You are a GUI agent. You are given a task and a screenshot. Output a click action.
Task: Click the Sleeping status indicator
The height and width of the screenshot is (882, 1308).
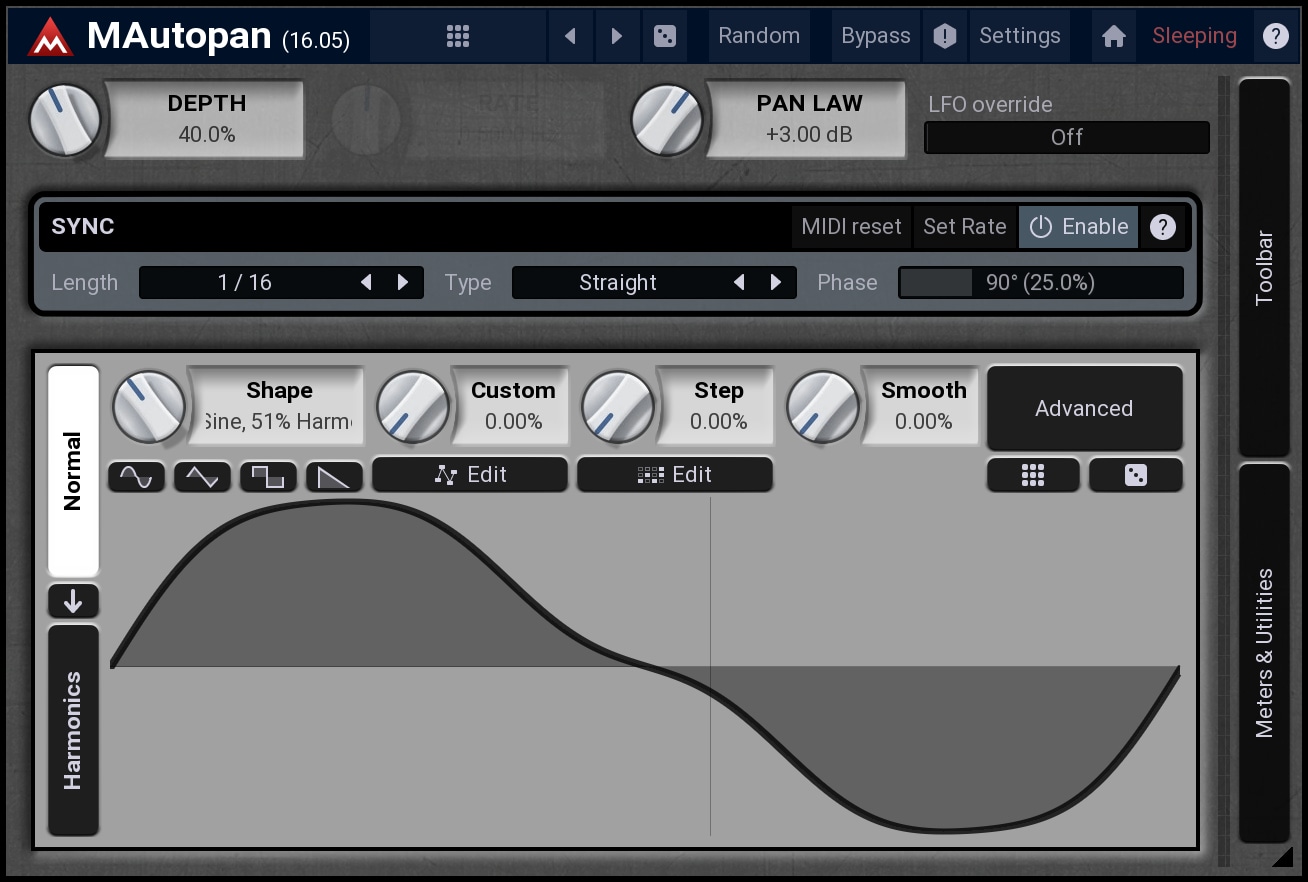click(x=1194, y=36)
